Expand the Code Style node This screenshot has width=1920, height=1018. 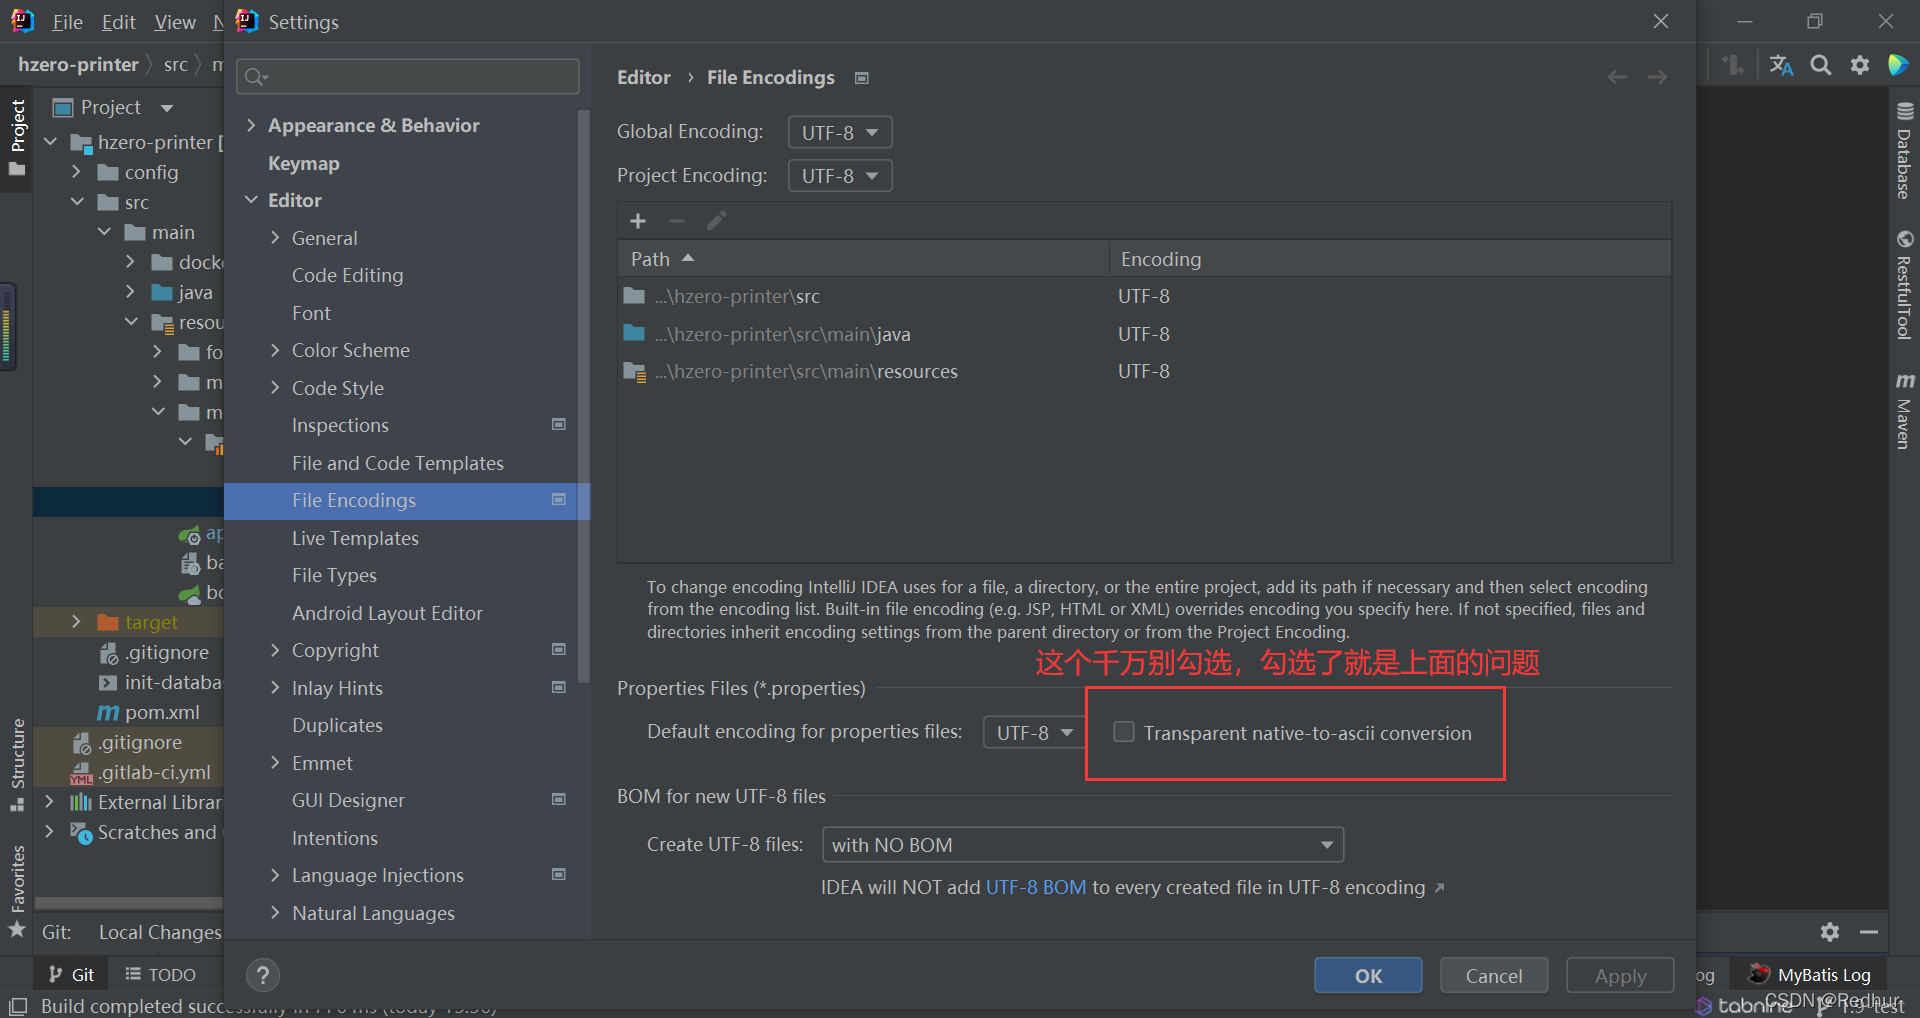click(275, 388)
